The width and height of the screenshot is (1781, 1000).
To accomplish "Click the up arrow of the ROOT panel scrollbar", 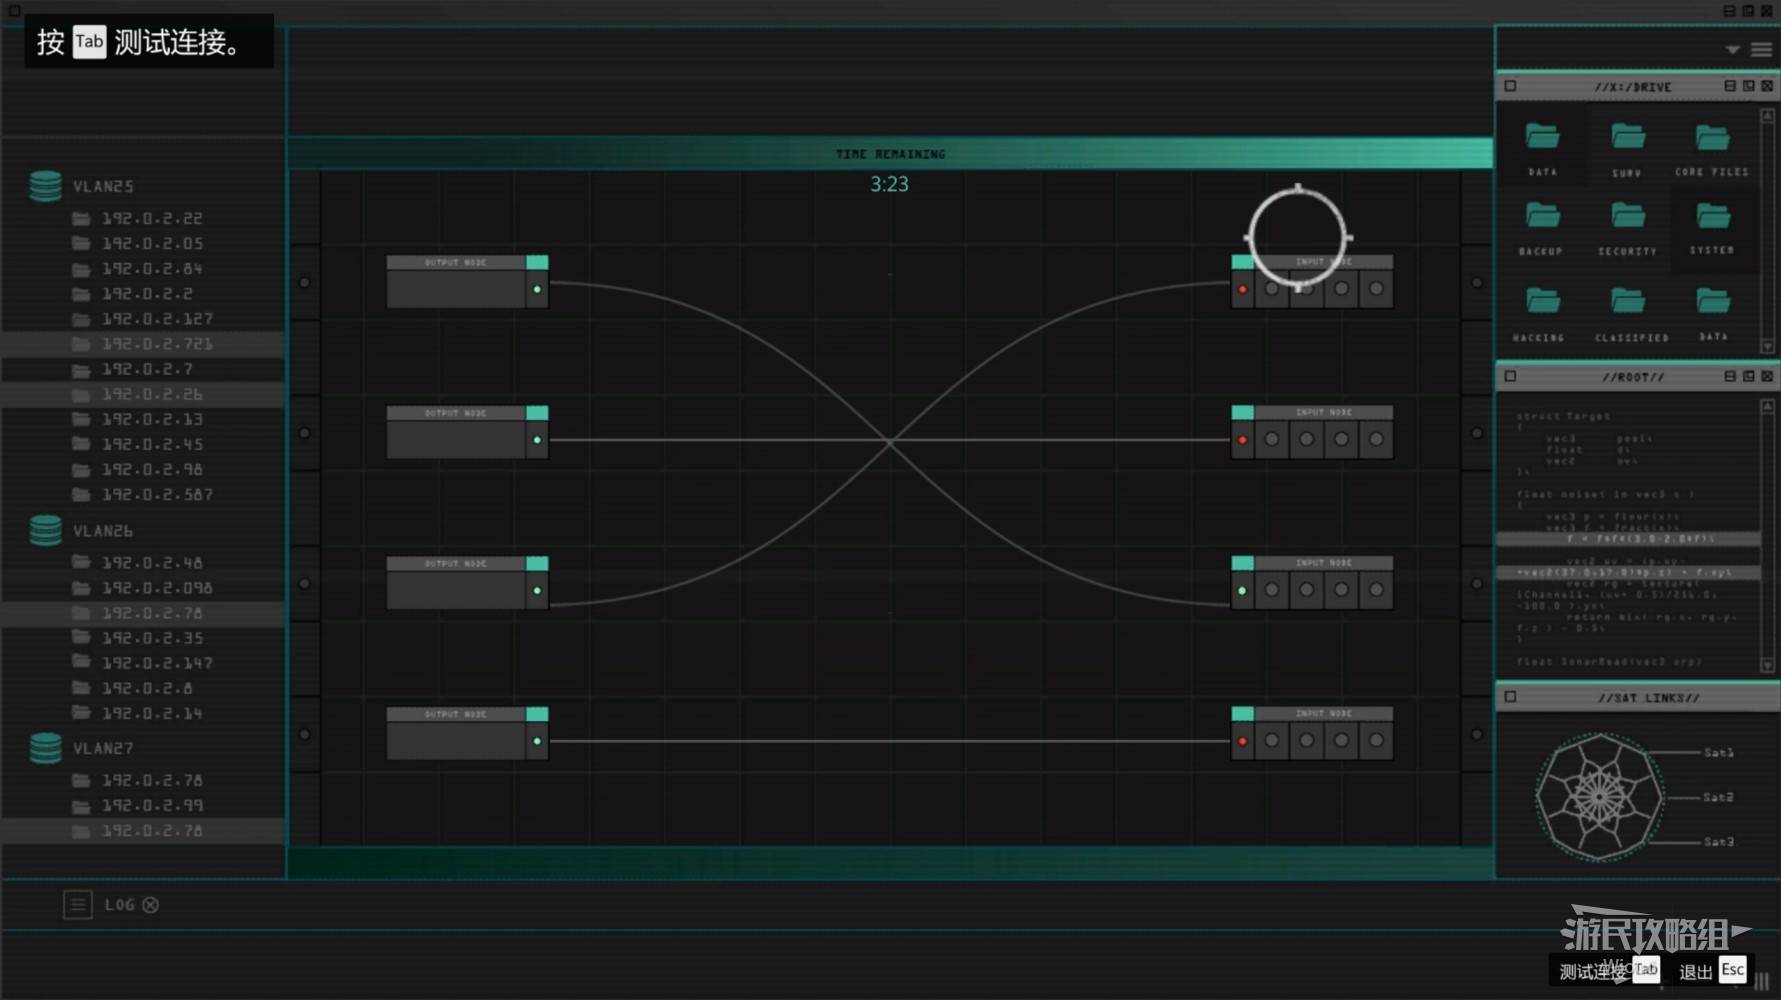I will point(1767,405).
